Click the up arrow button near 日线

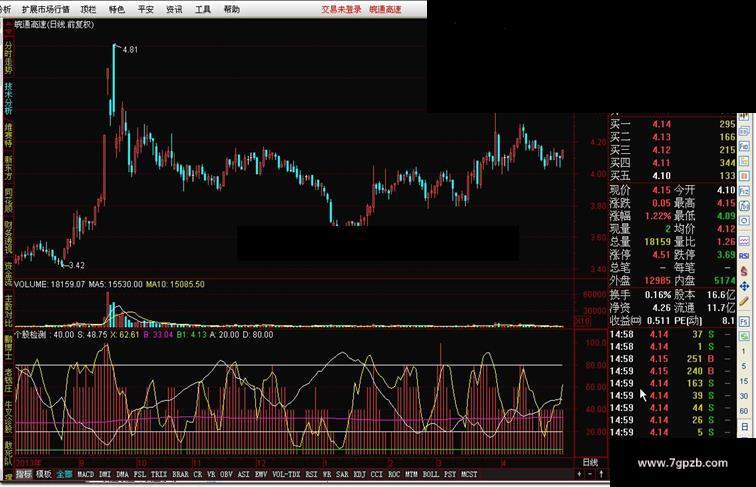click(x=601, y=474)
